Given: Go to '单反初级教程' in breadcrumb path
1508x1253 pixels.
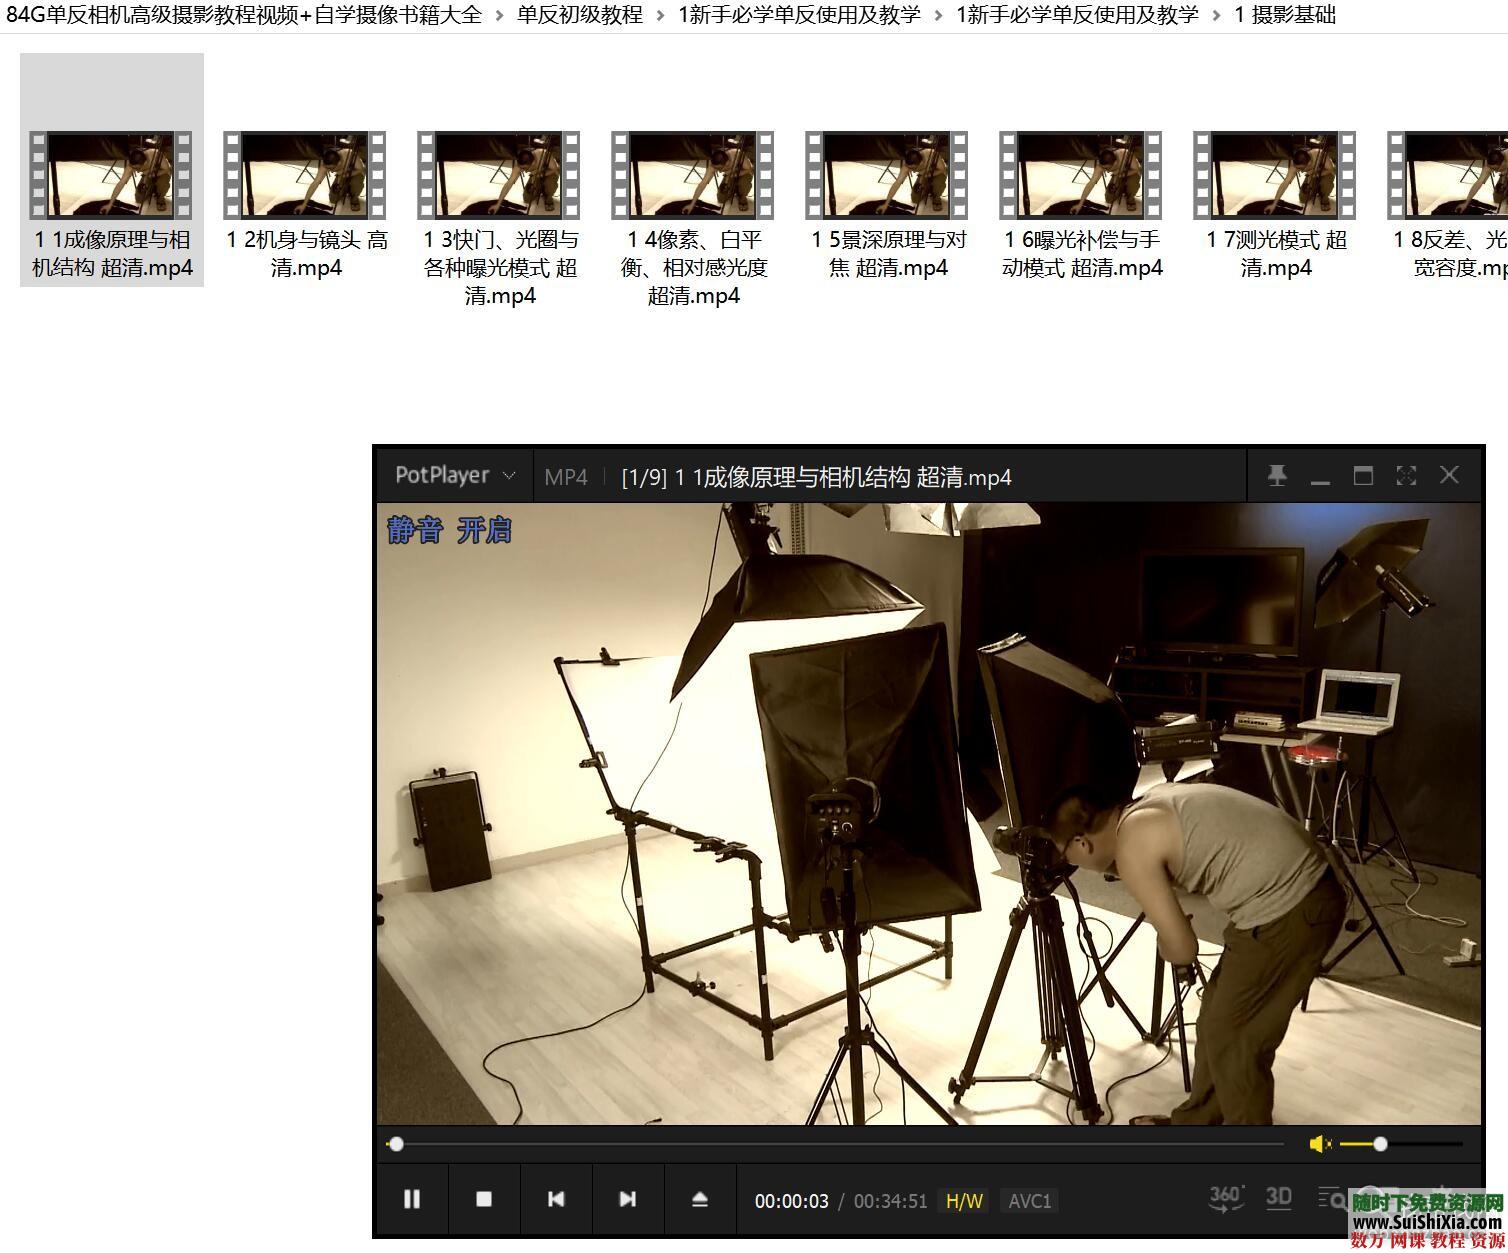Looking at the screenshot, I should pos(579,15).
